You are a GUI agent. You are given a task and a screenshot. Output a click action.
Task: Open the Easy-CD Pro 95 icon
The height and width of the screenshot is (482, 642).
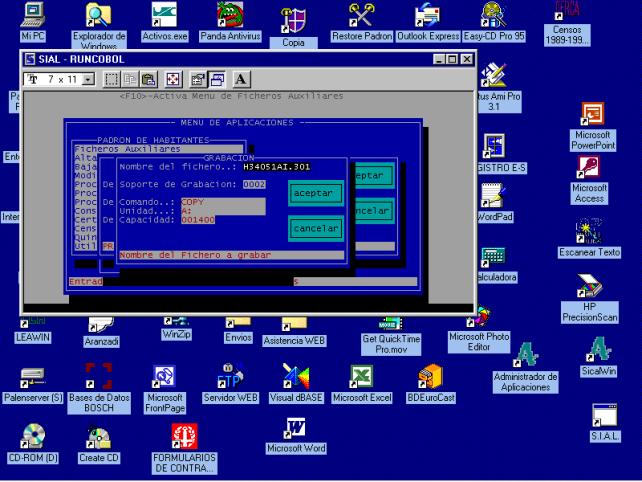(x=494, y=22)
